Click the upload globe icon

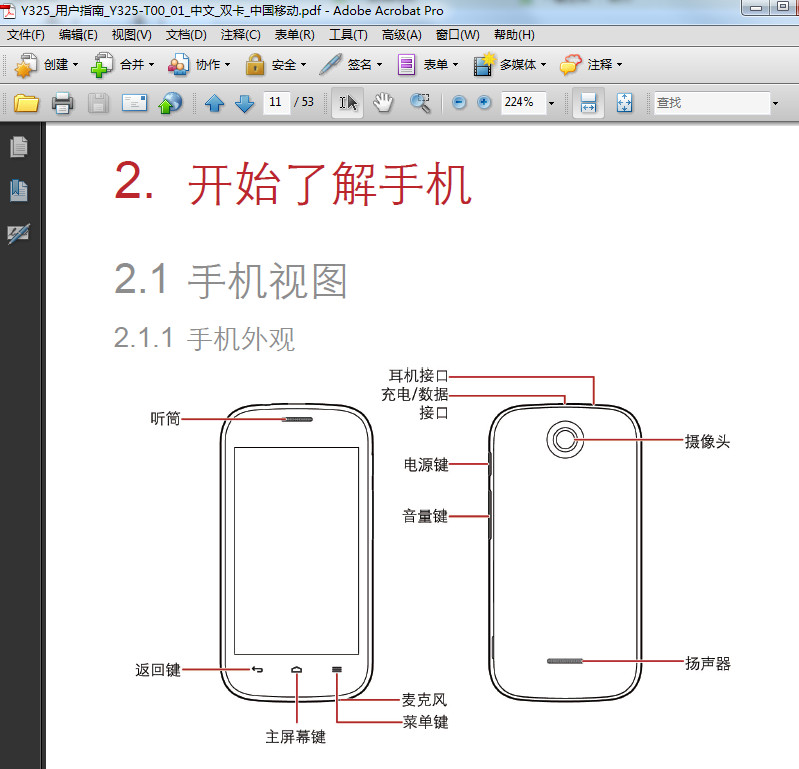pyautogui.click(x=170, y=103)
